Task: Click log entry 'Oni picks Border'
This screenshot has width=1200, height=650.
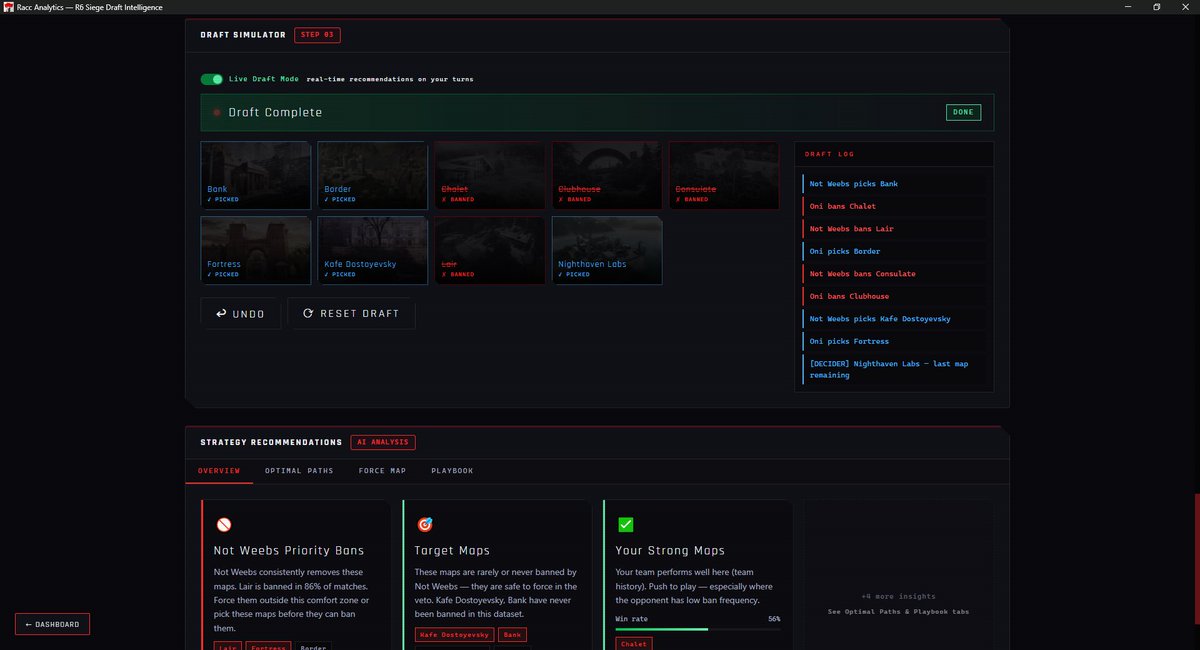Action: (x=894, y=251)
